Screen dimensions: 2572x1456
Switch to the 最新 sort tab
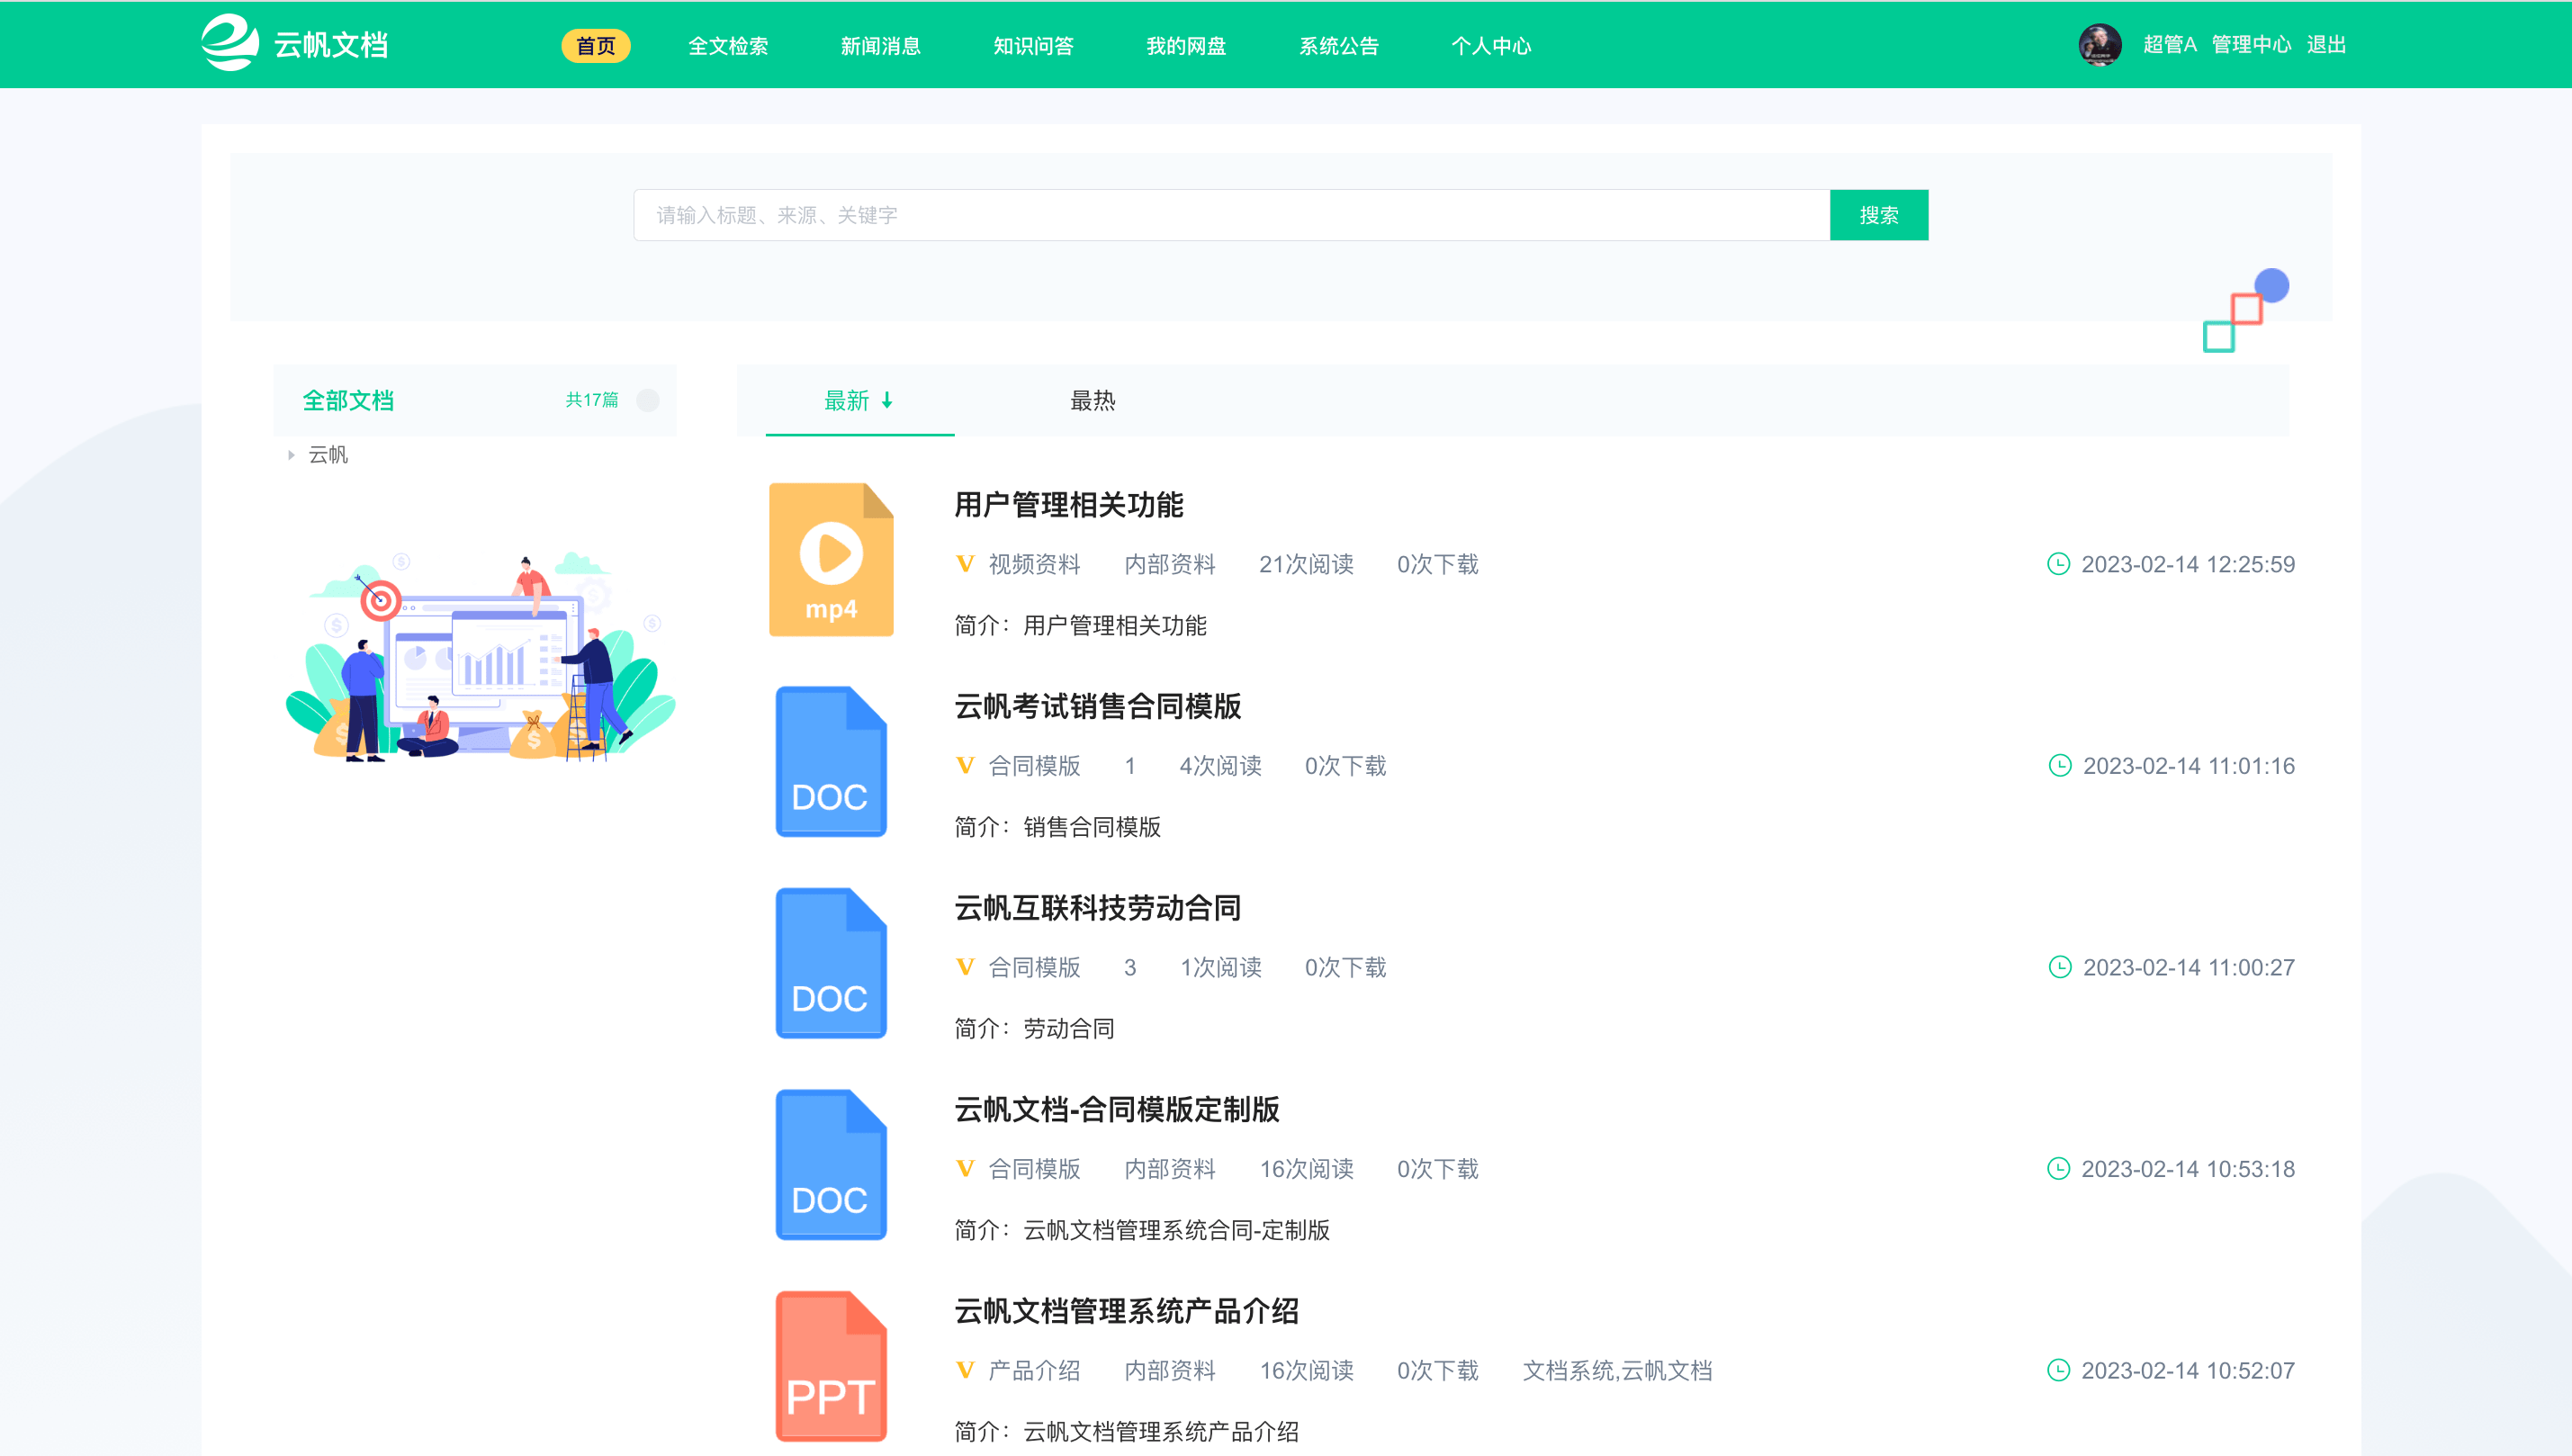click(x=860, y=401)
